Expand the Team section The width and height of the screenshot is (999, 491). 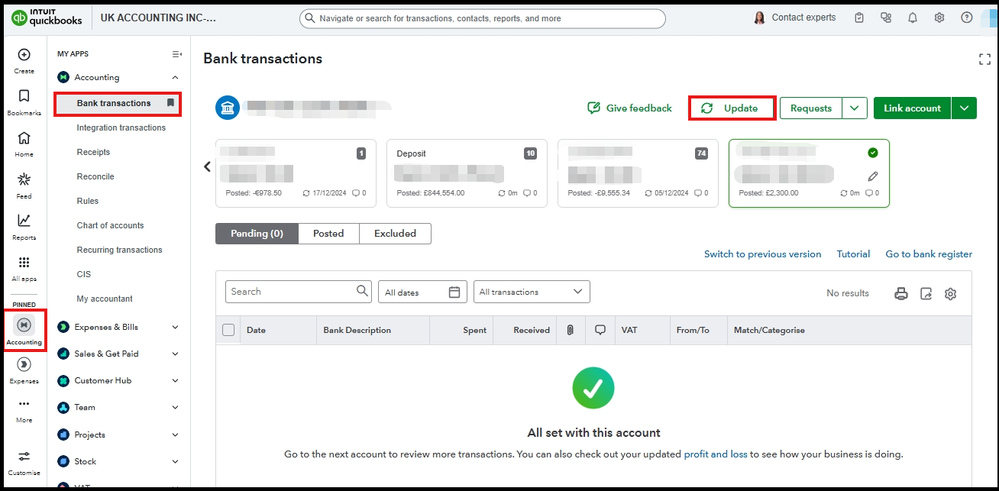click(x=175, y=408)
